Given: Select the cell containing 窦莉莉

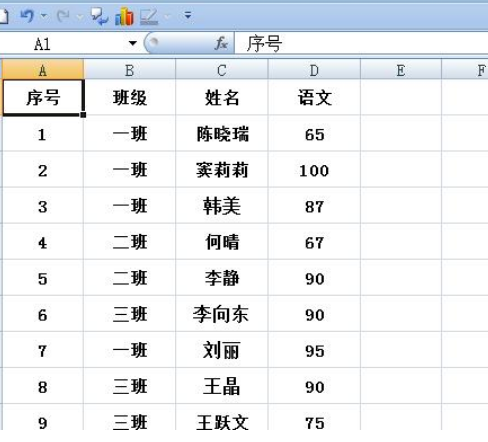Looking at the screenshot, I should [x=222, y=170].
